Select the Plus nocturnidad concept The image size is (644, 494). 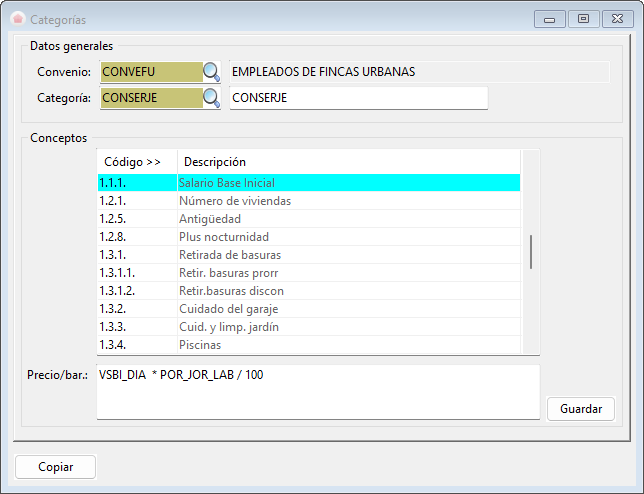coord(308,237)
